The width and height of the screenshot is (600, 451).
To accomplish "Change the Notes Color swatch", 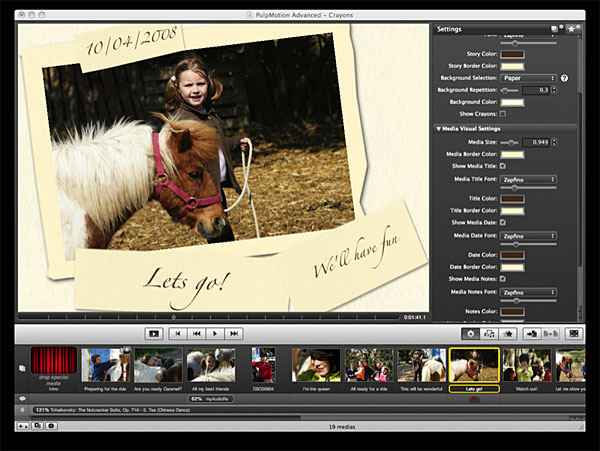I will point(512,312).
